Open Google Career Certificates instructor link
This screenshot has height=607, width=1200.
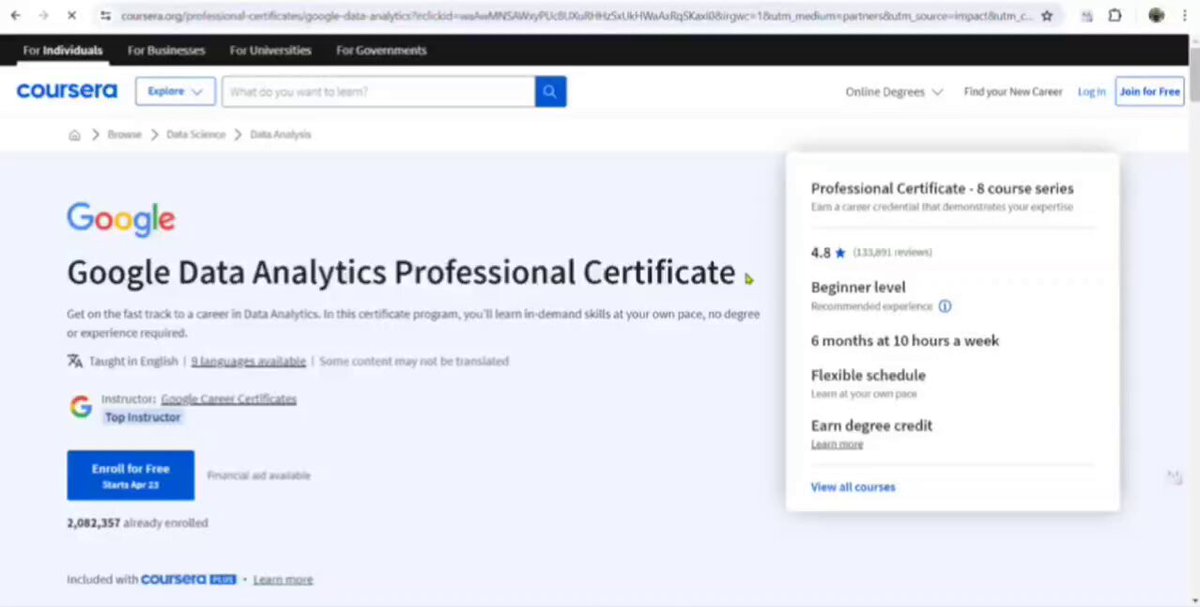pyautogui.click(x=229, y=399)
